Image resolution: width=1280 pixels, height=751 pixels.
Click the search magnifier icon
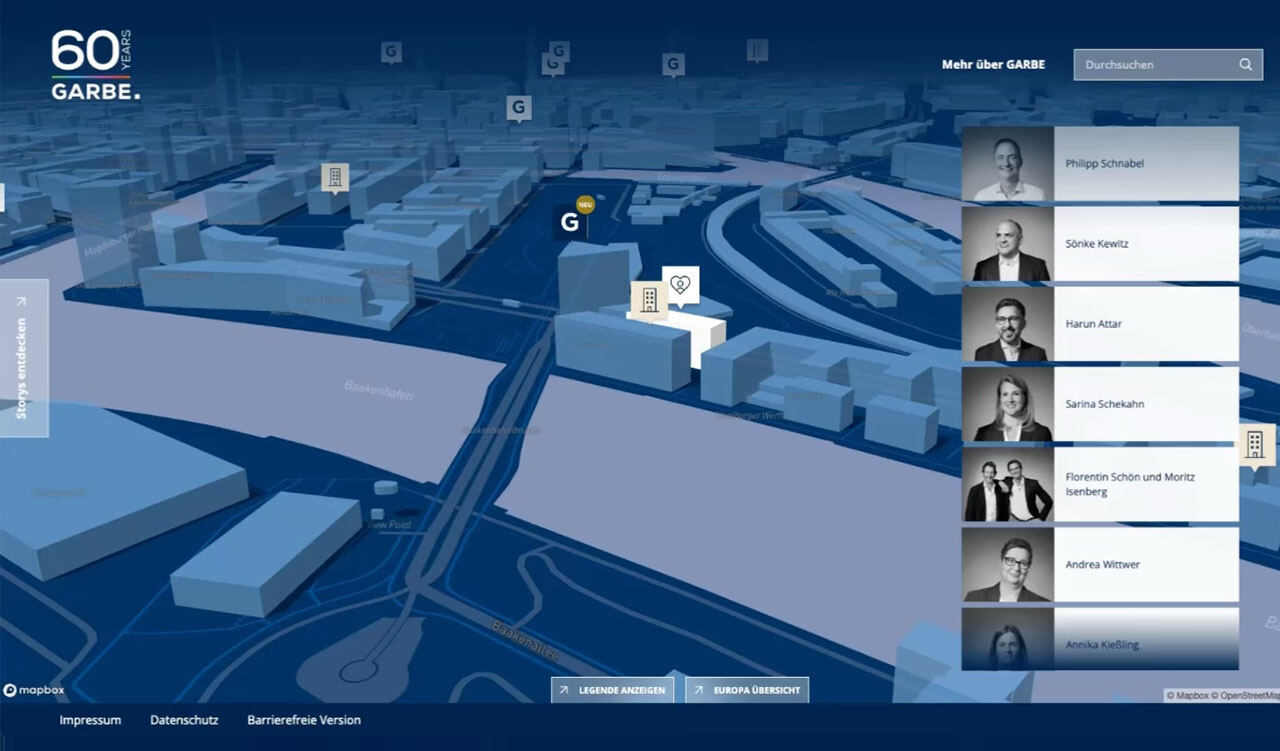[x=1245, y=64]
